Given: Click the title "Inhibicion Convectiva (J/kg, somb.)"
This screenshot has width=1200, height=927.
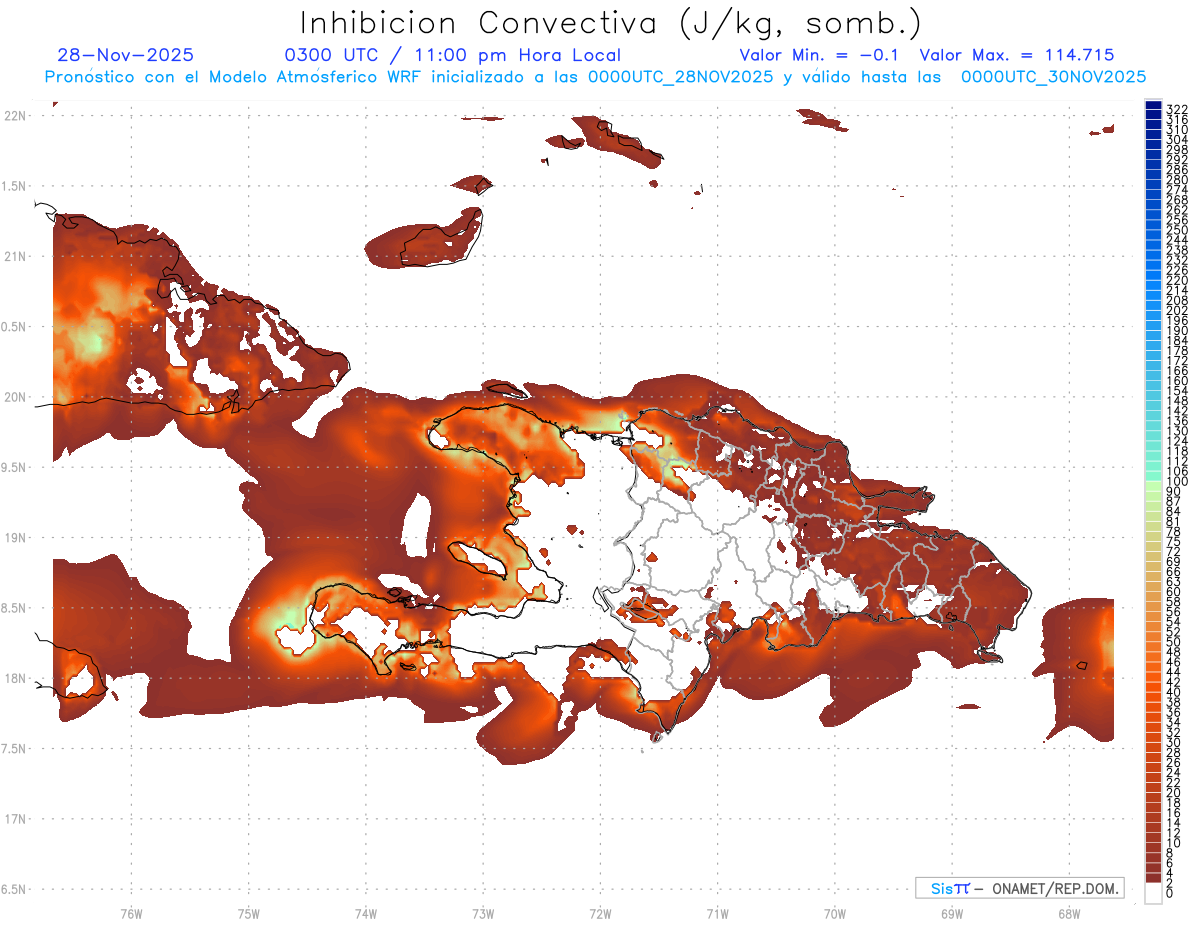Looking at the screenshot, I should pos(611,23).
